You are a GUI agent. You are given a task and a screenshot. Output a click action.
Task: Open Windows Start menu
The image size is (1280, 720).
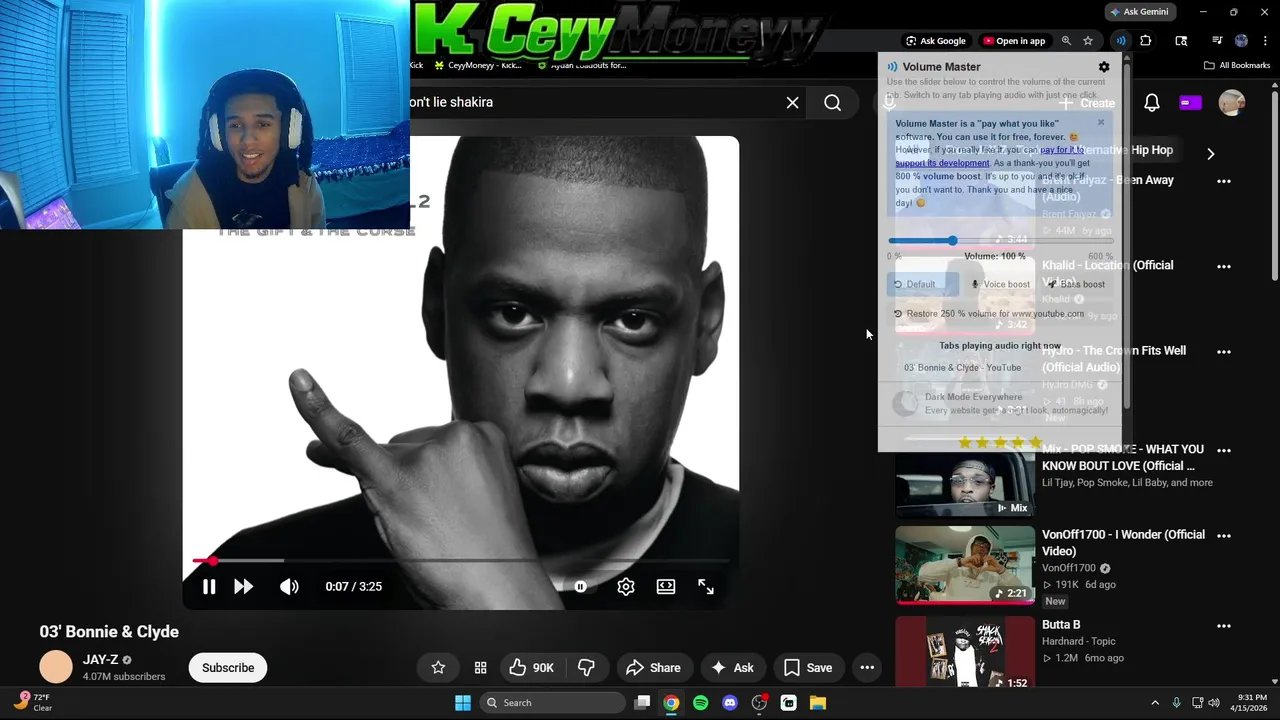(463, 703)
